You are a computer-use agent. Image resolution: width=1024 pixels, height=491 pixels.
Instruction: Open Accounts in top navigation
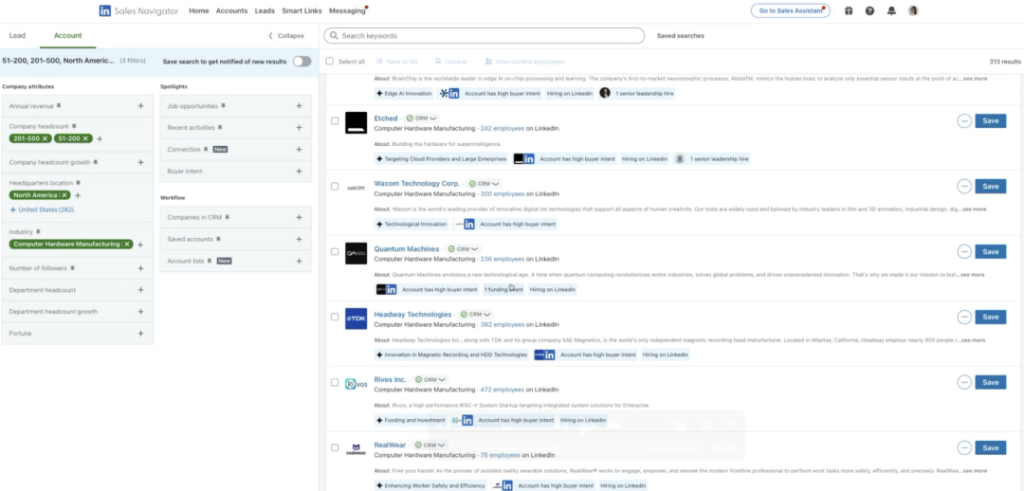(x=232, y=11)
